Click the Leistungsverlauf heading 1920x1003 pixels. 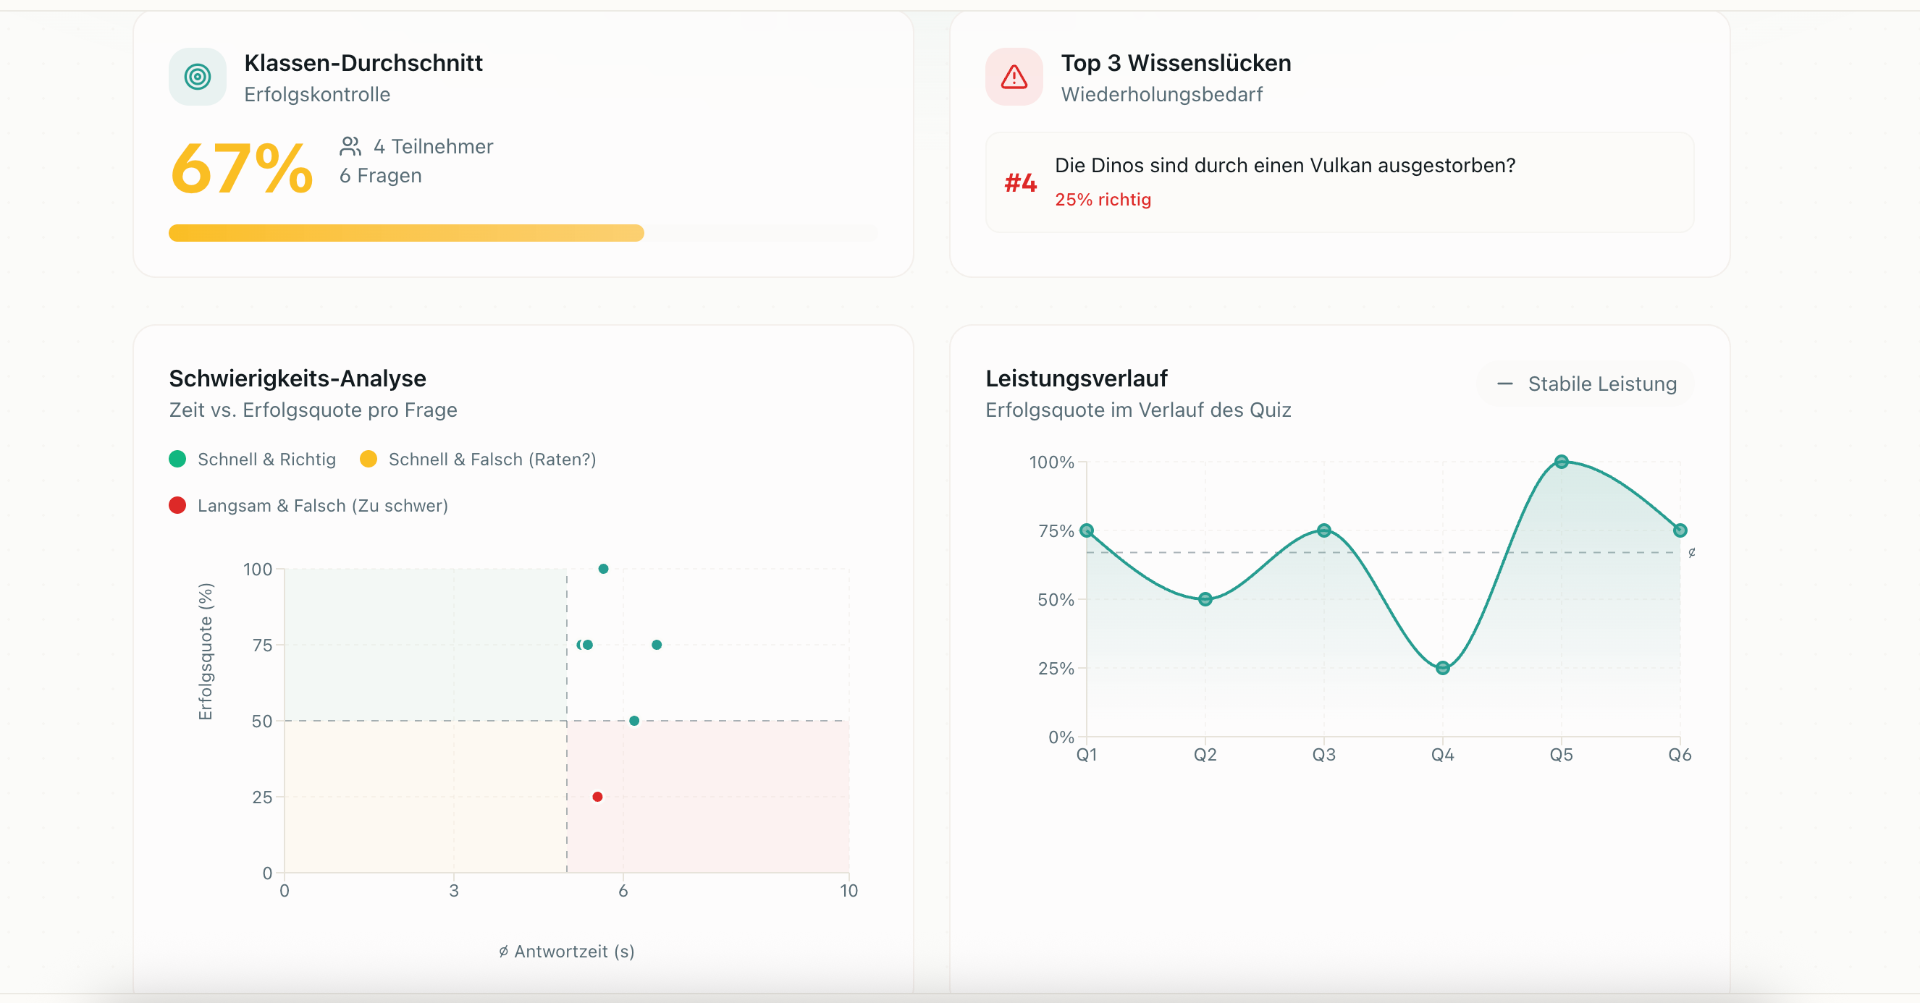[x=1077, y=379]
